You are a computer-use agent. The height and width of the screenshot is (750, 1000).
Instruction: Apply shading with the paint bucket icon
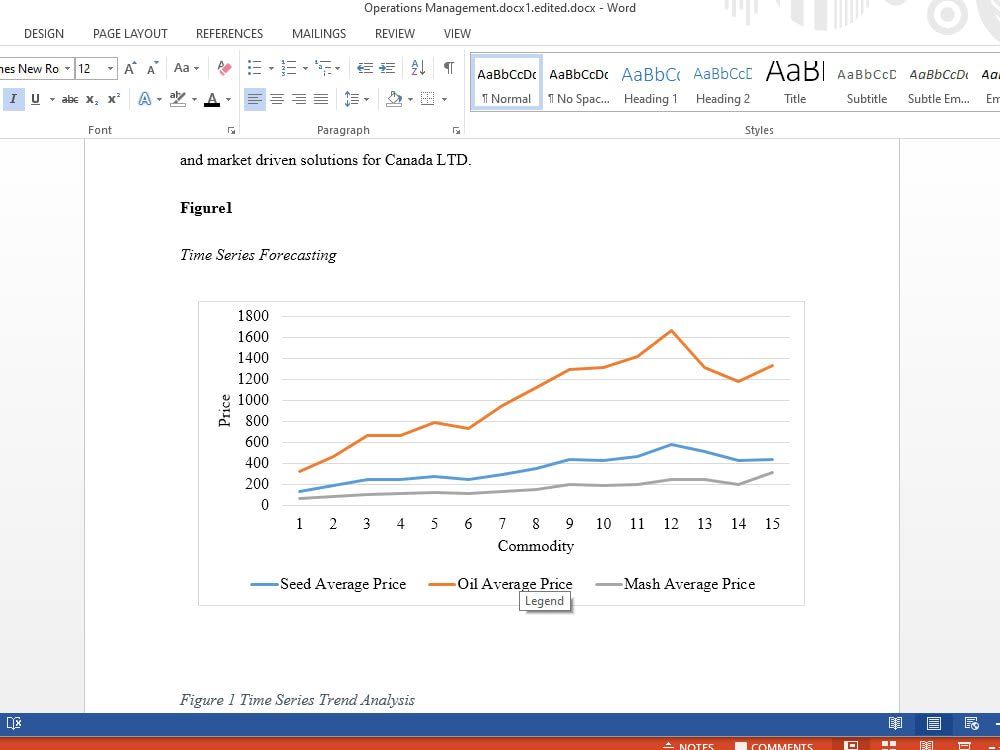pos(394,99)
